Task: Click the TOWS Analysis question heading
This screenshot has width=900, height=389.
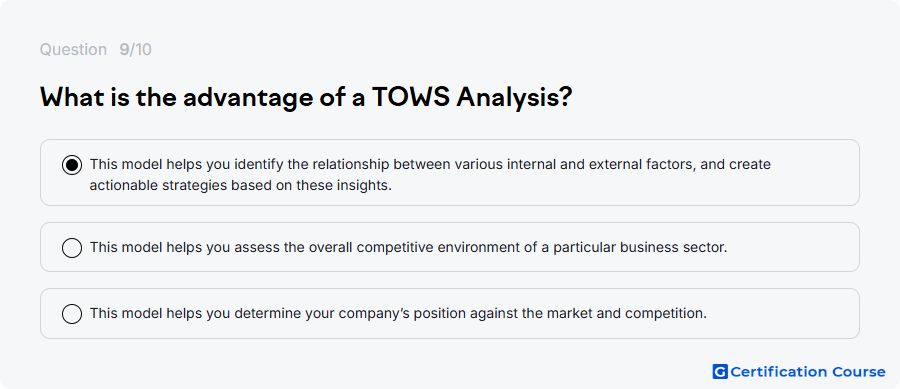Action: [x=306, y=98]
